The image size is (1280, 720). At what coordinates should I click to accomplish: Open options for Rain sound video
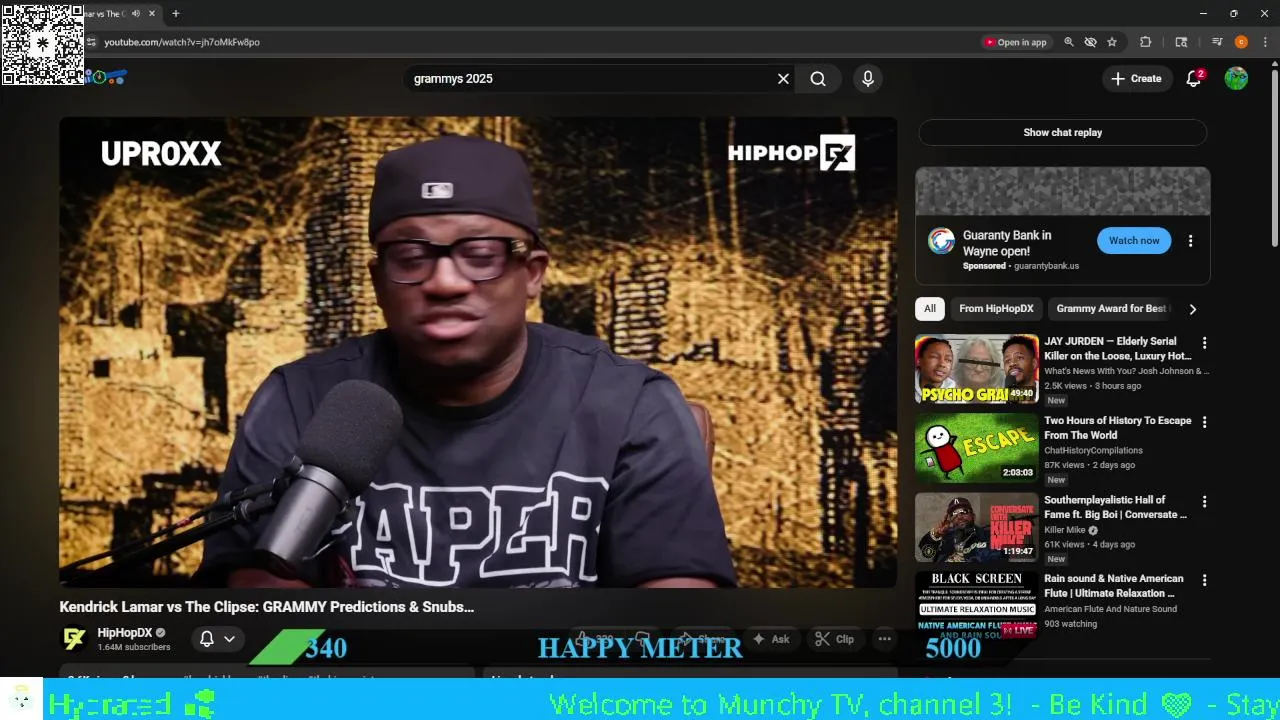(x=1204, y=580)
